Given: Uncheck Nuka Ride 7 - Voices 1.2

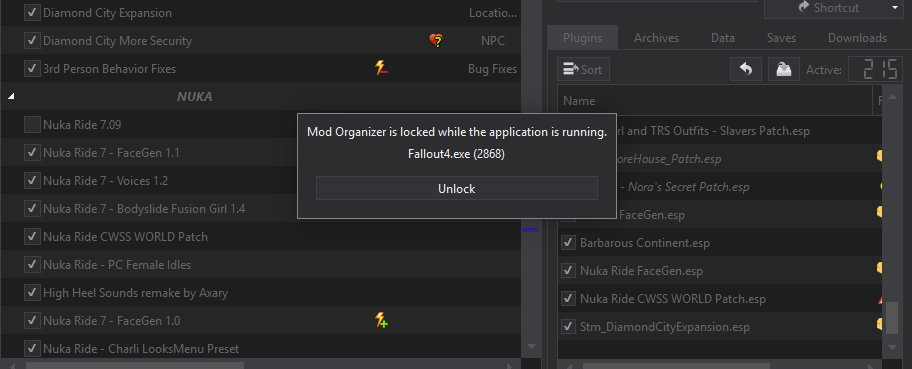Looking at the screenshot, I should pos(32,180).
